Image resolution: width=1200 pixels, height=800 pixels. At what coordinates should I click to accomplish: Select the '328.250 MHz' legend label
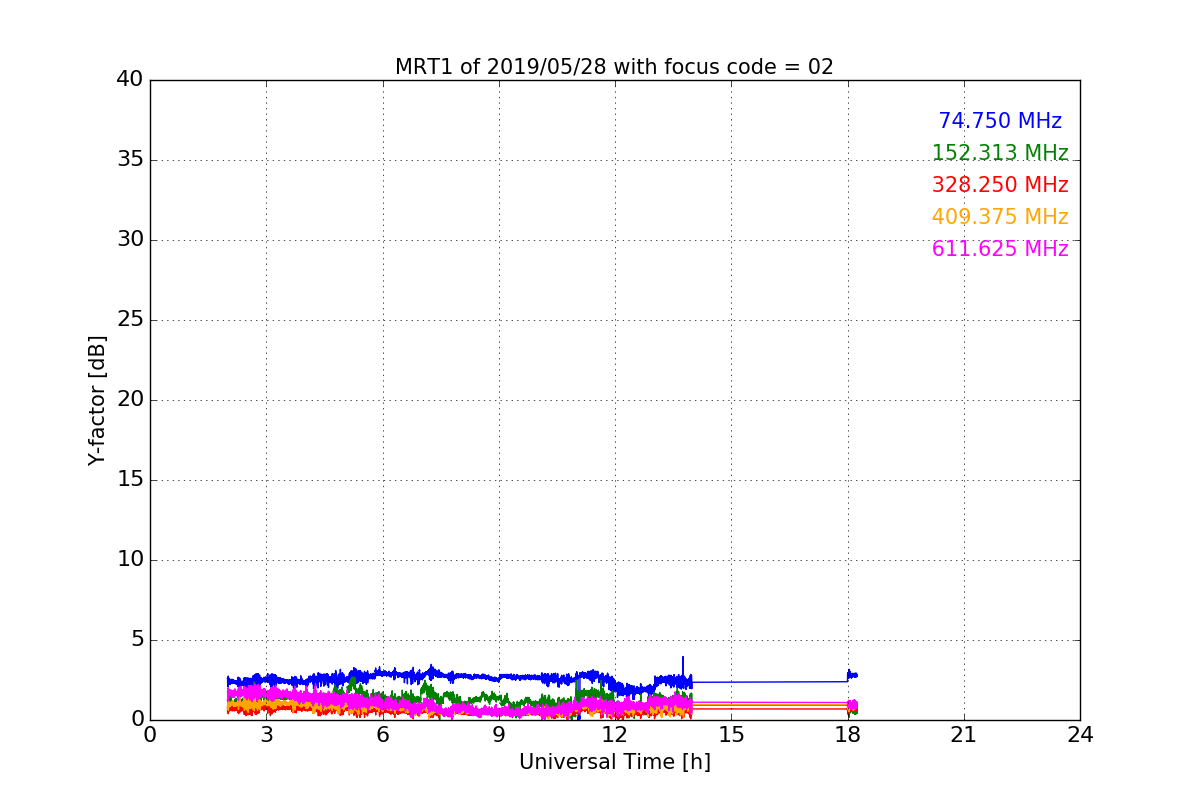point(1000,185)
